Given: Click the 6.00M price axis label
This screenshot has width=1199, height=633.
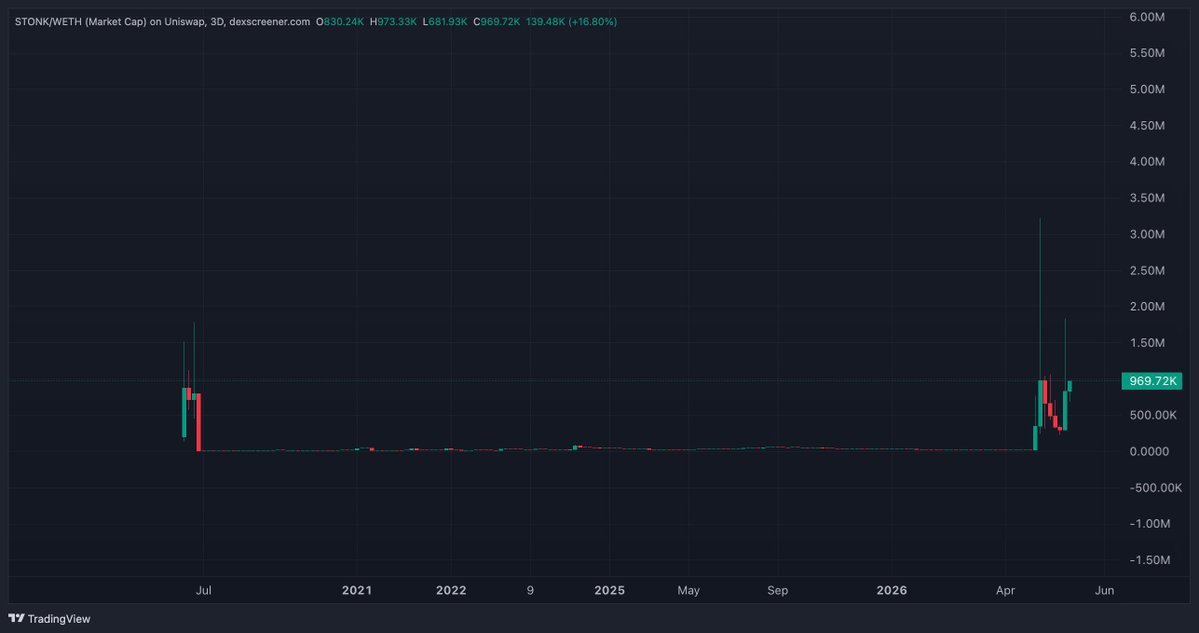Looking at the screenshot, I should point(1146,17).
